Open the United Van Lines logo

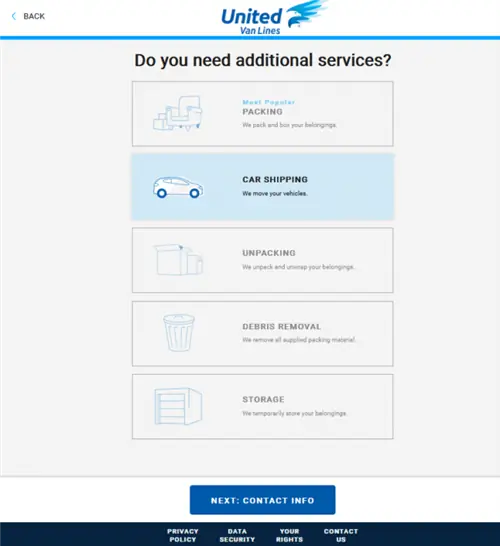[274, 18]
